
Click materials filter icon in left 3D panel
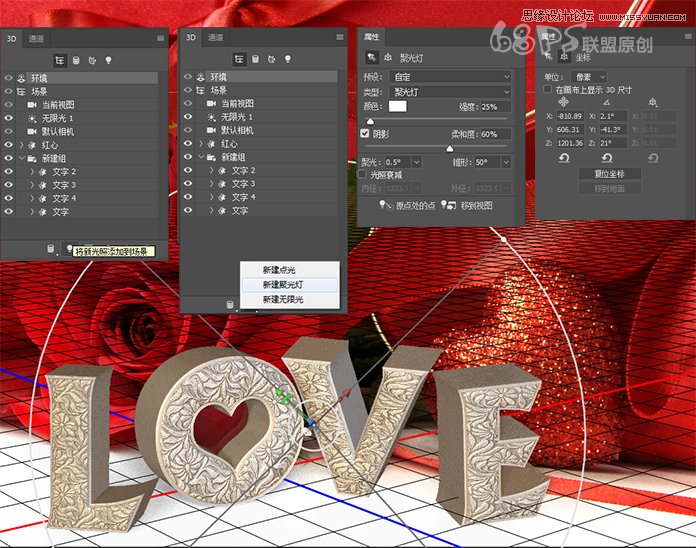point(92,60)
